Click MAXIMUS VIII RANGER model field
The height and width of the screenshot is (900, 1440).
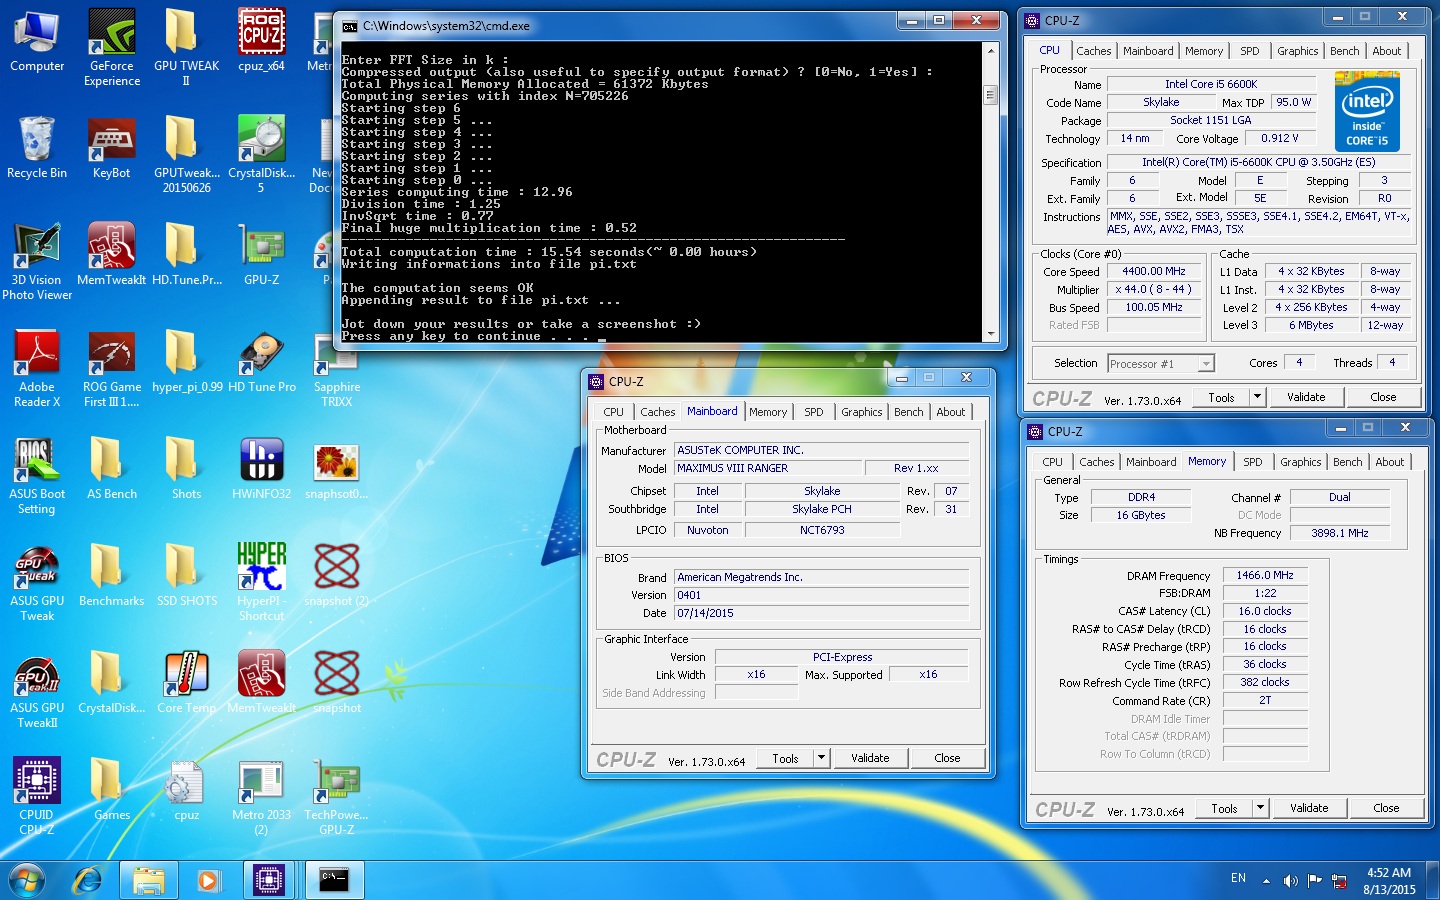pos(768,468)
